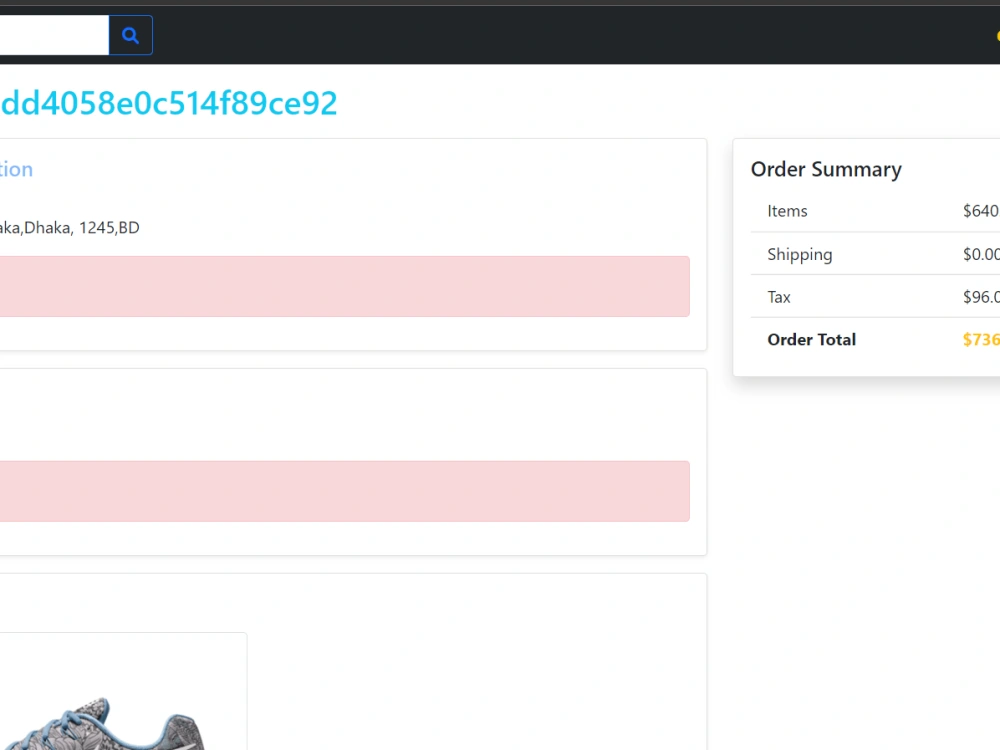Select the 'Items' row label

[x=787, y=211]
